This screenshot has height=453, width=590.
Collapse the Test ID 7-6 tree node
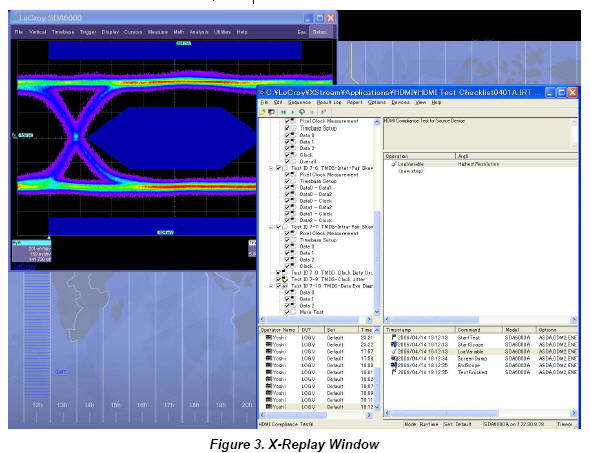coord(271,168)
